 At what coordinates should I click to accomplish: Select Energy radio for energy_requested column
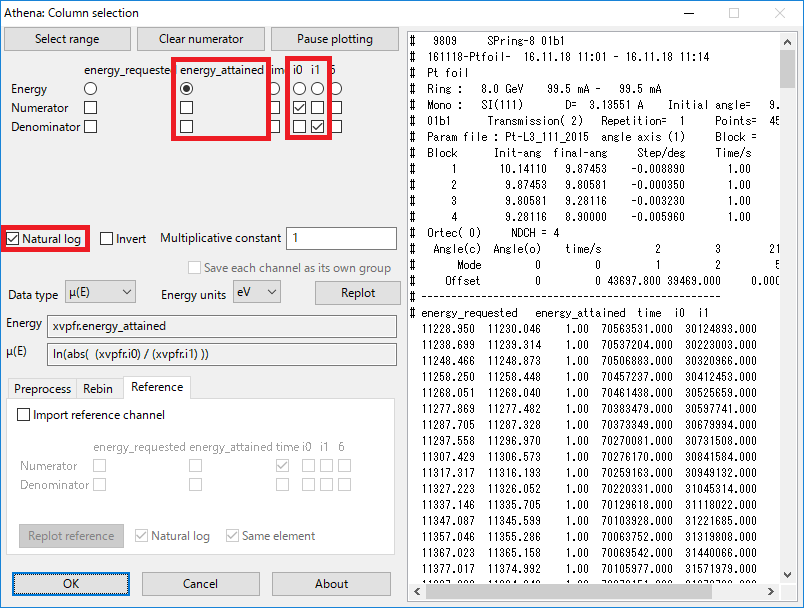point(90,89)
